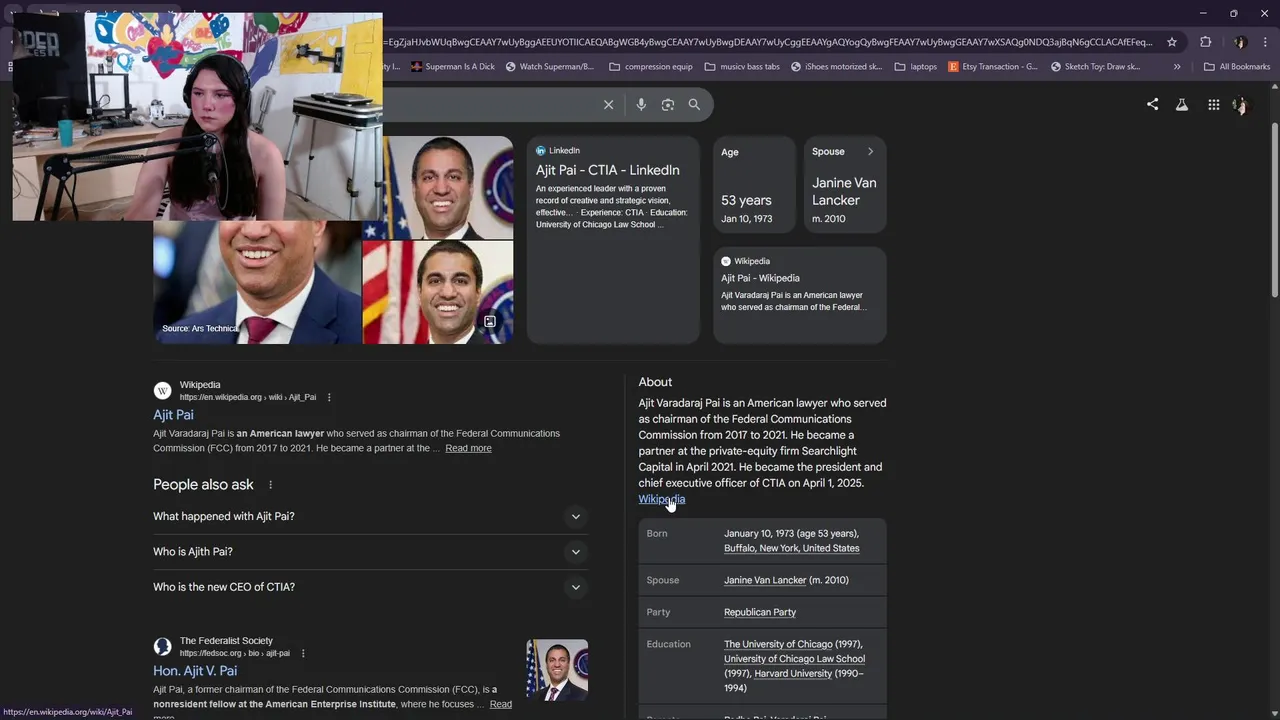Open the Buffalo, New York, United States link
This screenshot has width=1280, height=720.
click(x=791, y=549)
